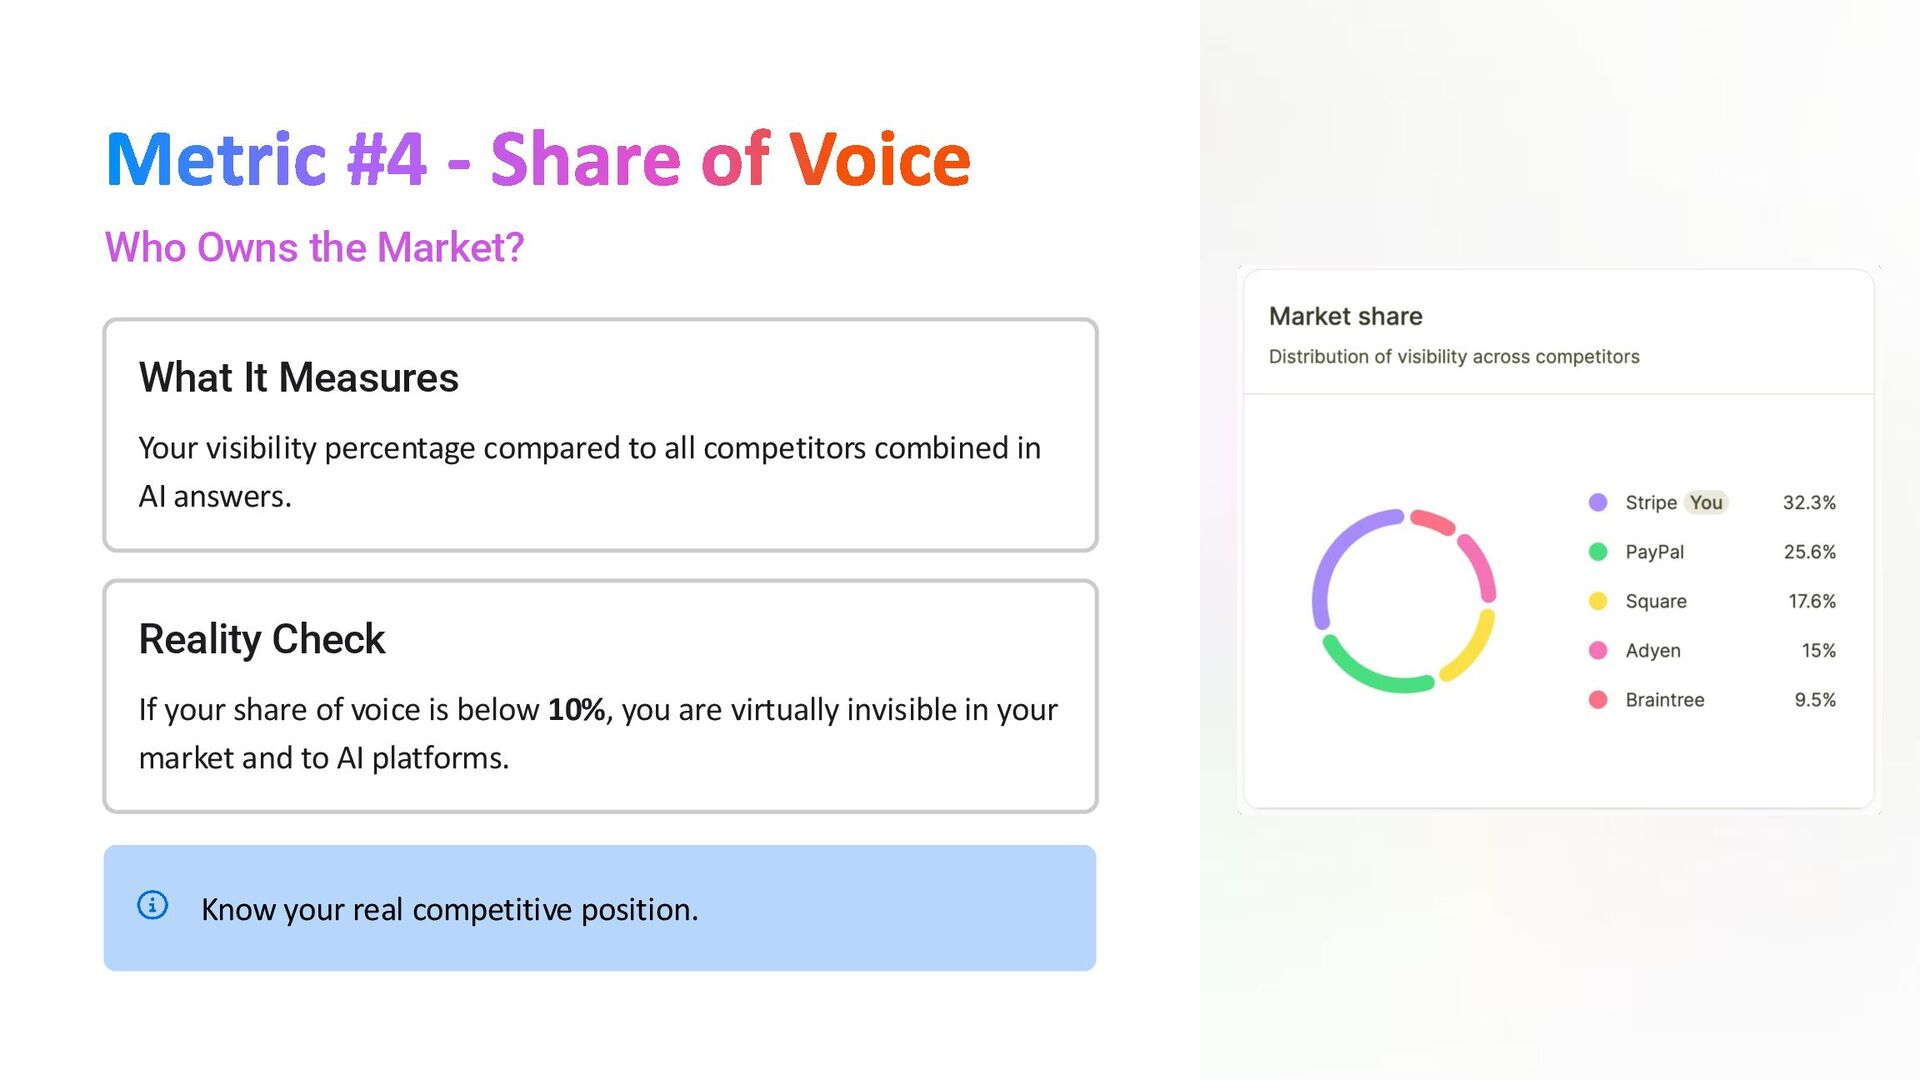Select the red Braintree legend dot
This screenshot has height=1080, width=1920.
1598,700
